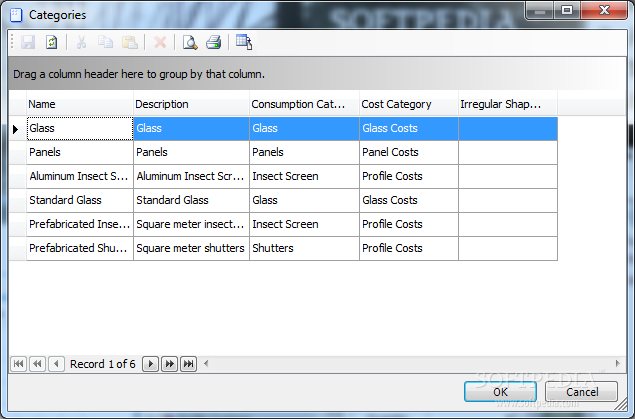Go to next page of records
Image resolution: width=635 pixels, height=419 pixels.
click(170, 364)
